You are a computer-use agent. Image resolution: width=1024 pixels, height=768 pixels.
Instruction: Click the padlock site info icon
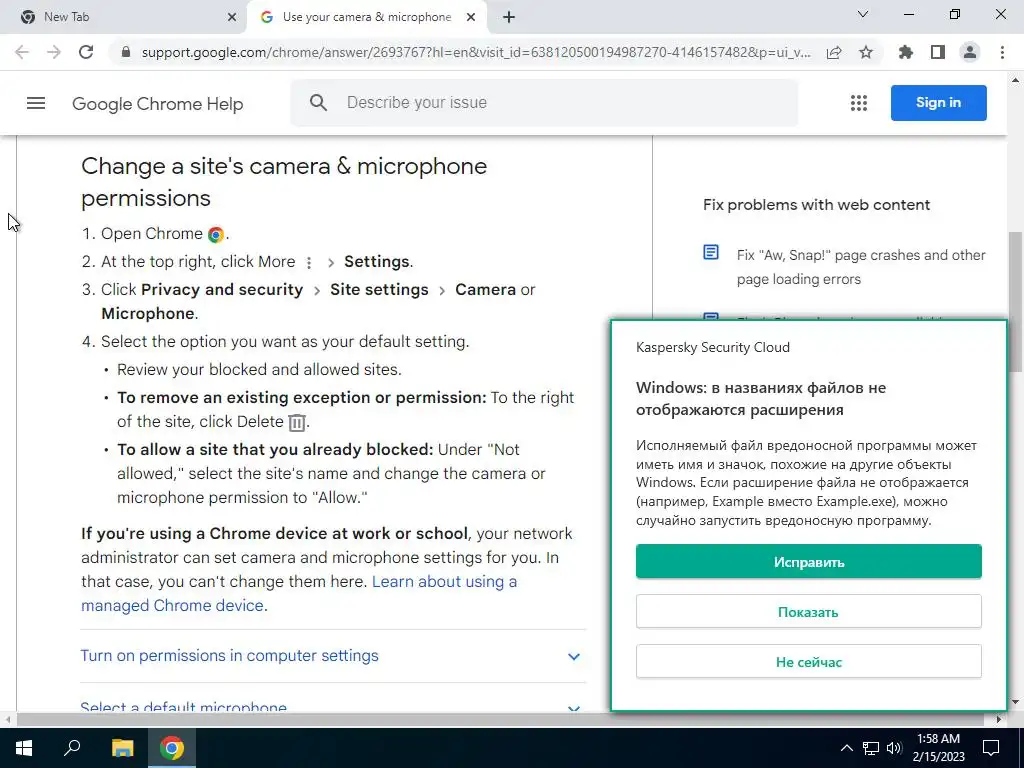[126, 52]
